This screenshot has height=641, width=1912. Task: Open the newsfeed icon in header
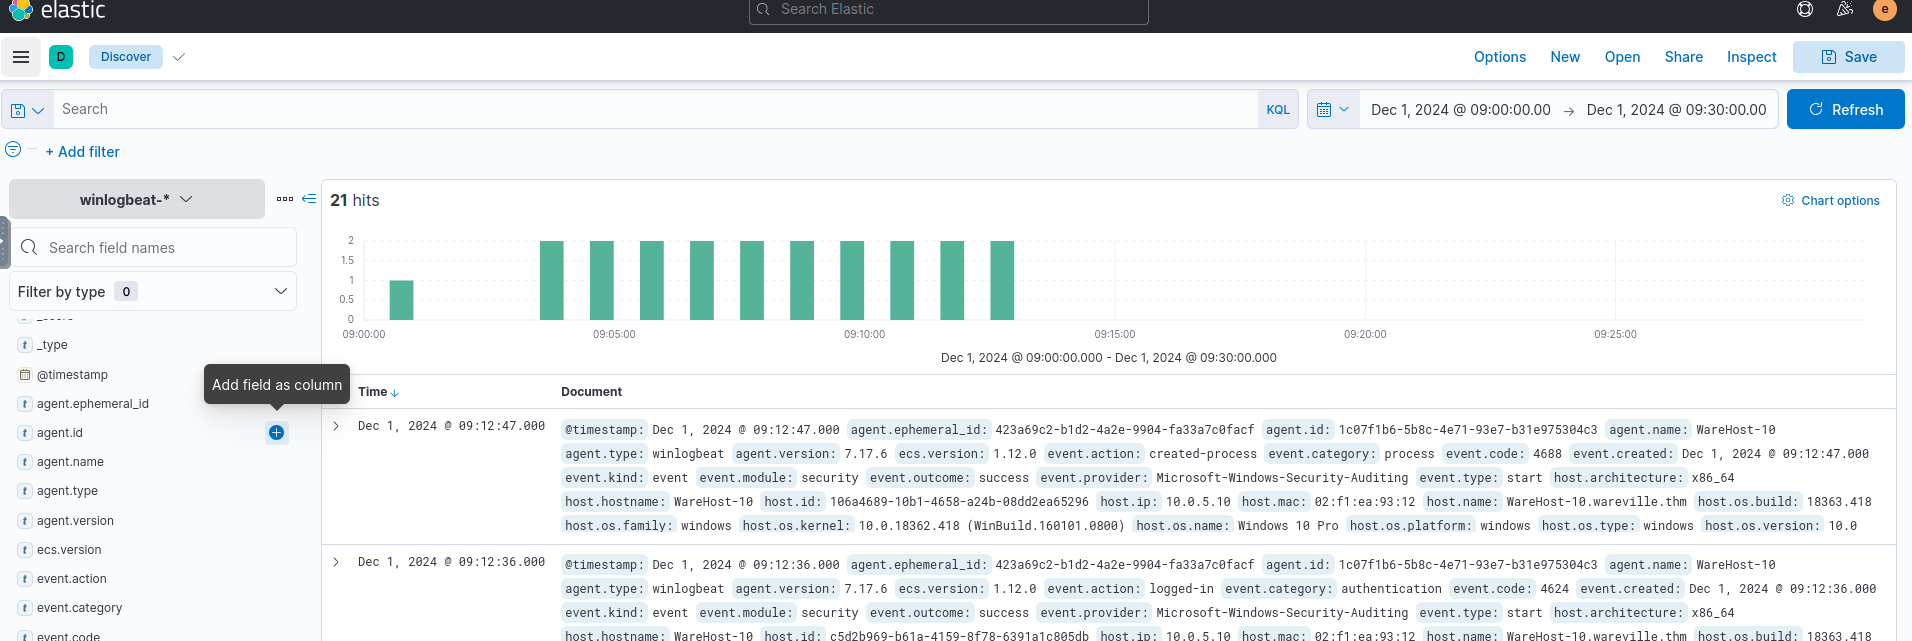[x=1845, y=10]
